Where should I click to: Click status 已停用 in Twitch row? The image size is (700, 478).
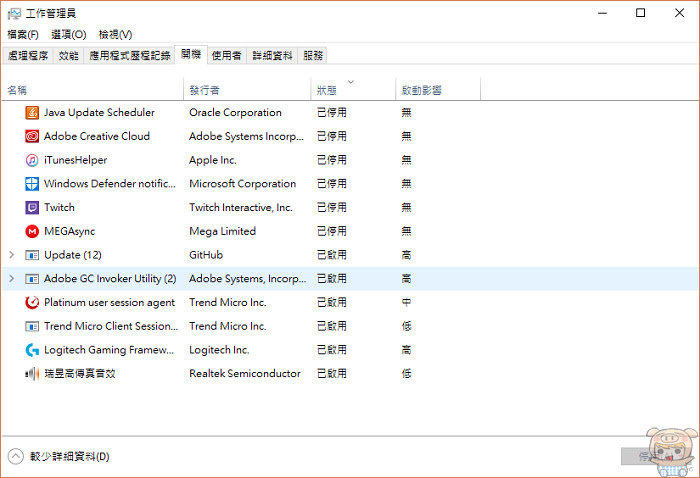click(332, 207)
